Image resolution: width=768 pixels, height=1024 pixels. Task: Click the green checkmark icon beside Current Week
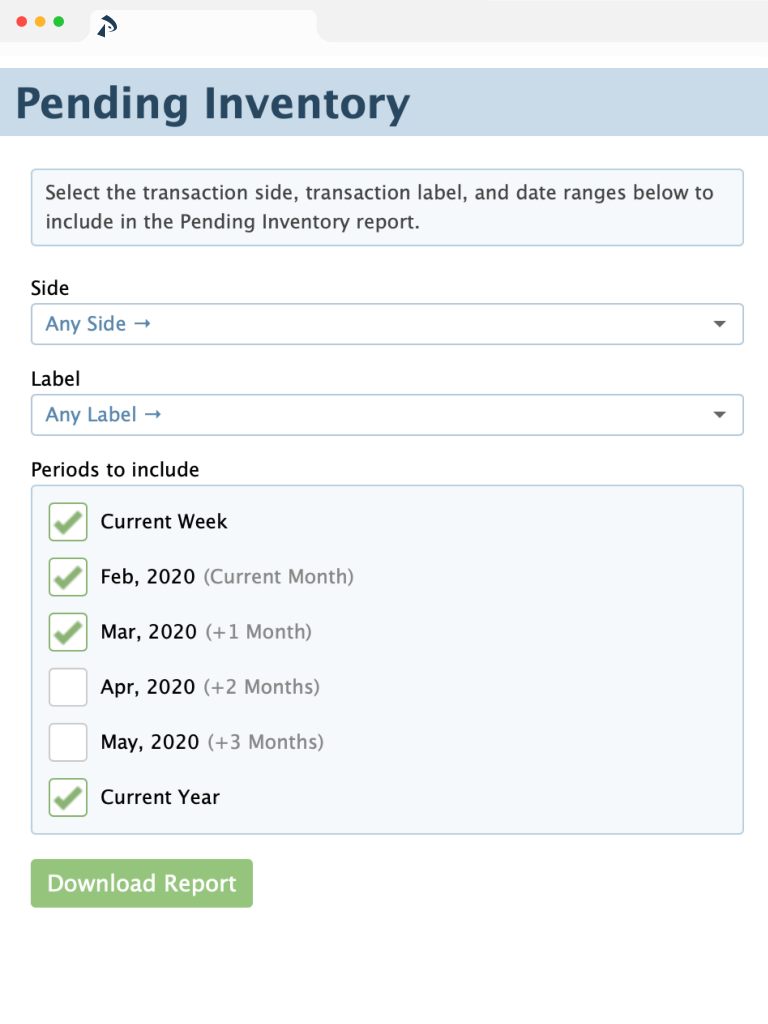pyautogui.click(x=67, y=521)
